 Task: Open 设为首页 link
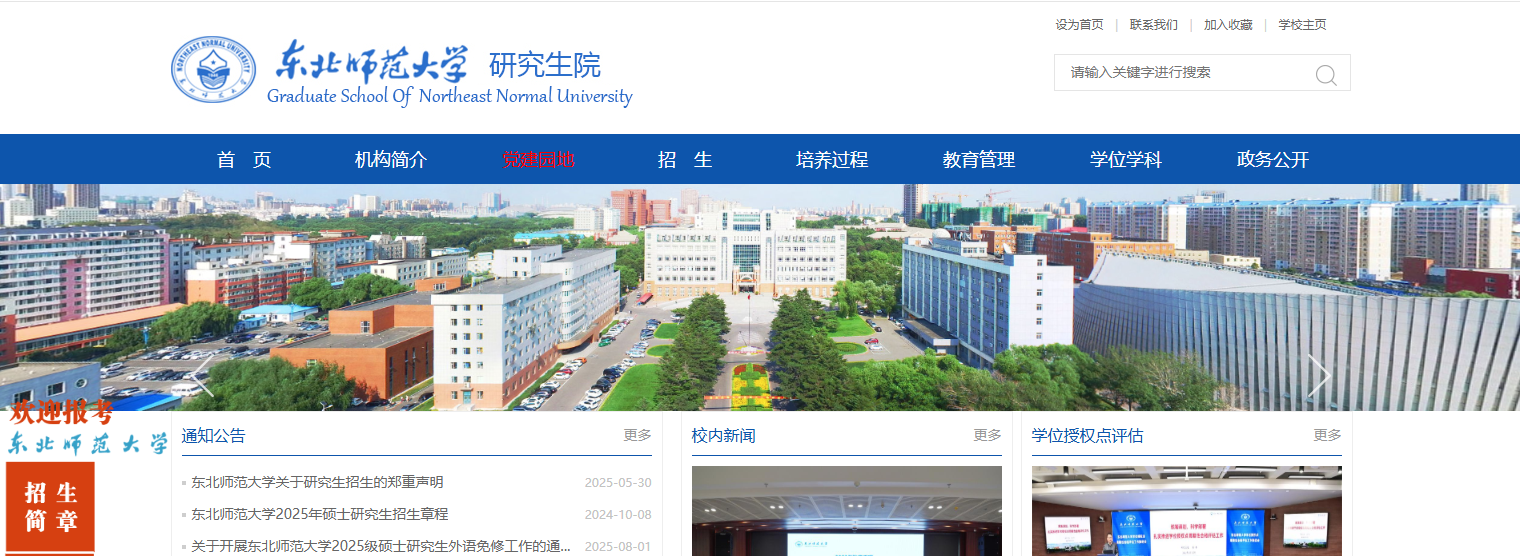1079,25
